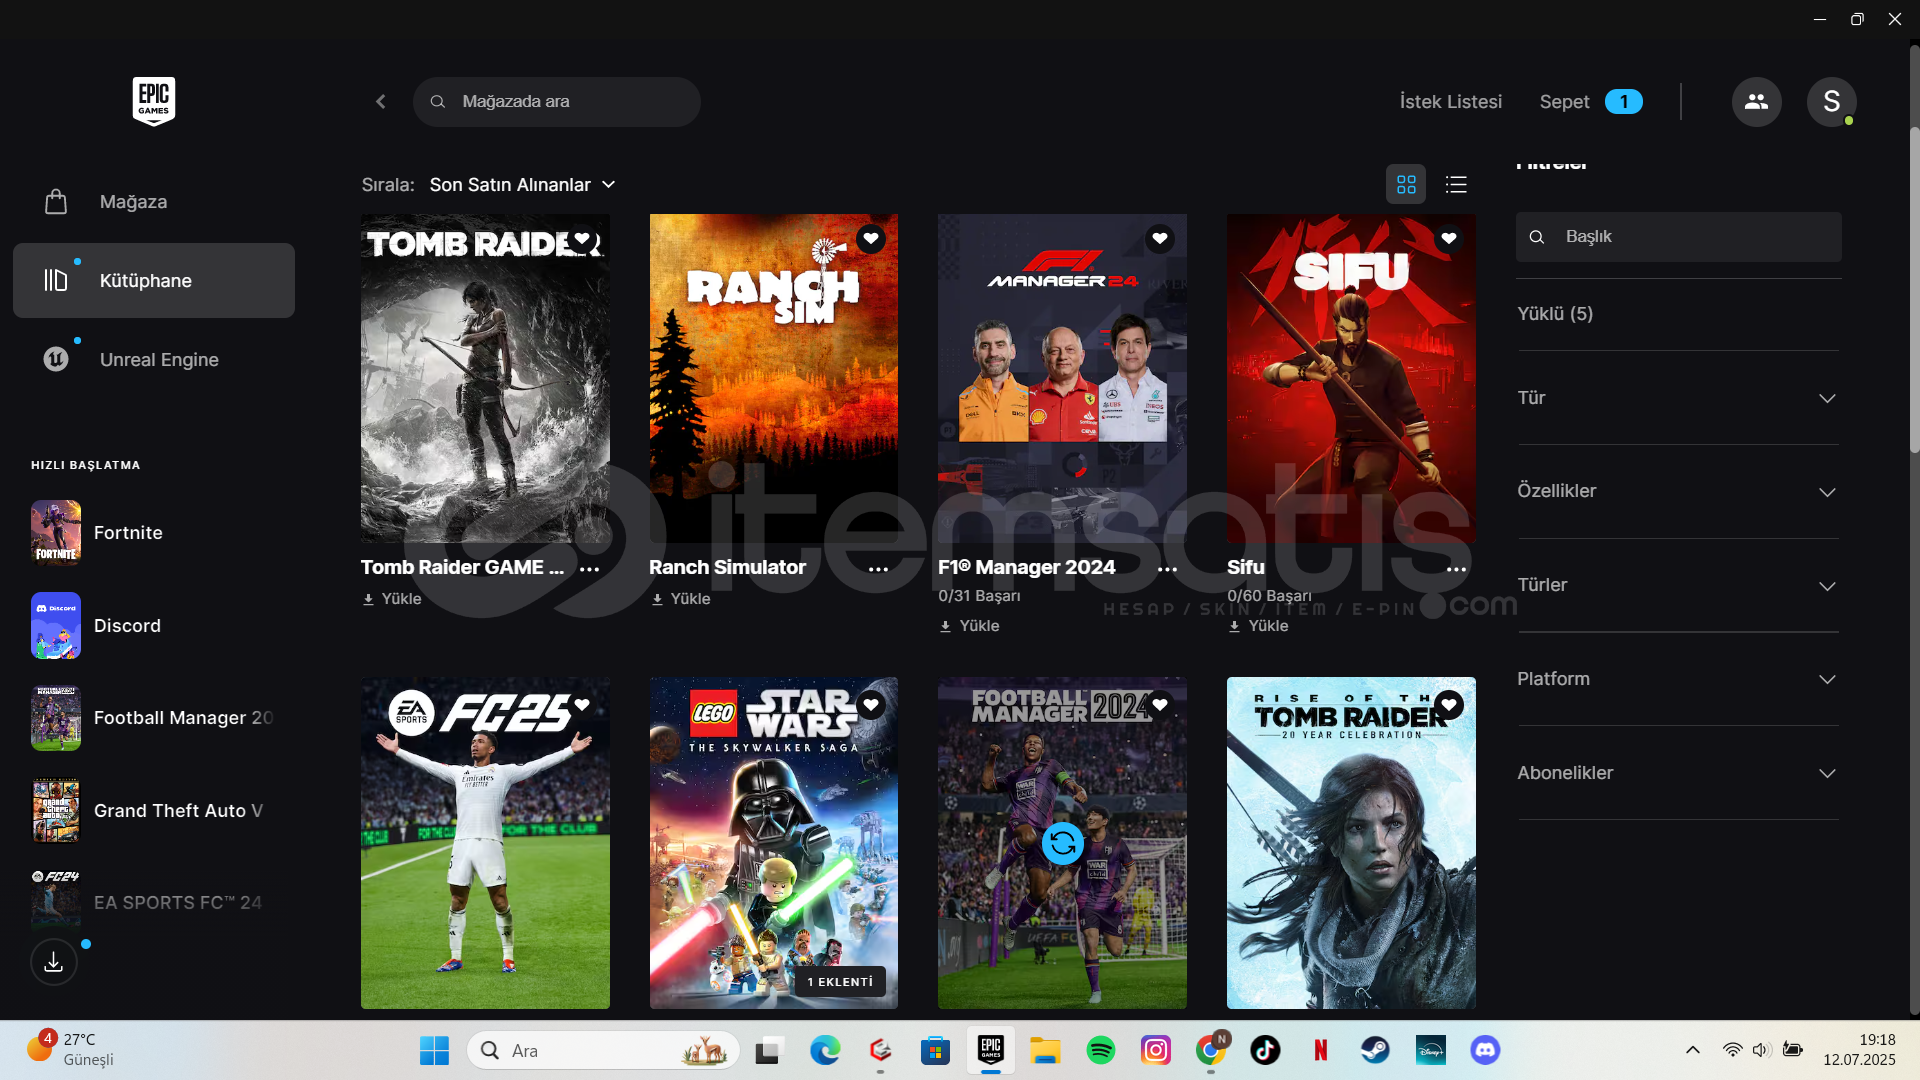Viewport: 1920px width, 1080px height.
Task: Open Netflix from the taskbar
Action: click(1320, 1051)
